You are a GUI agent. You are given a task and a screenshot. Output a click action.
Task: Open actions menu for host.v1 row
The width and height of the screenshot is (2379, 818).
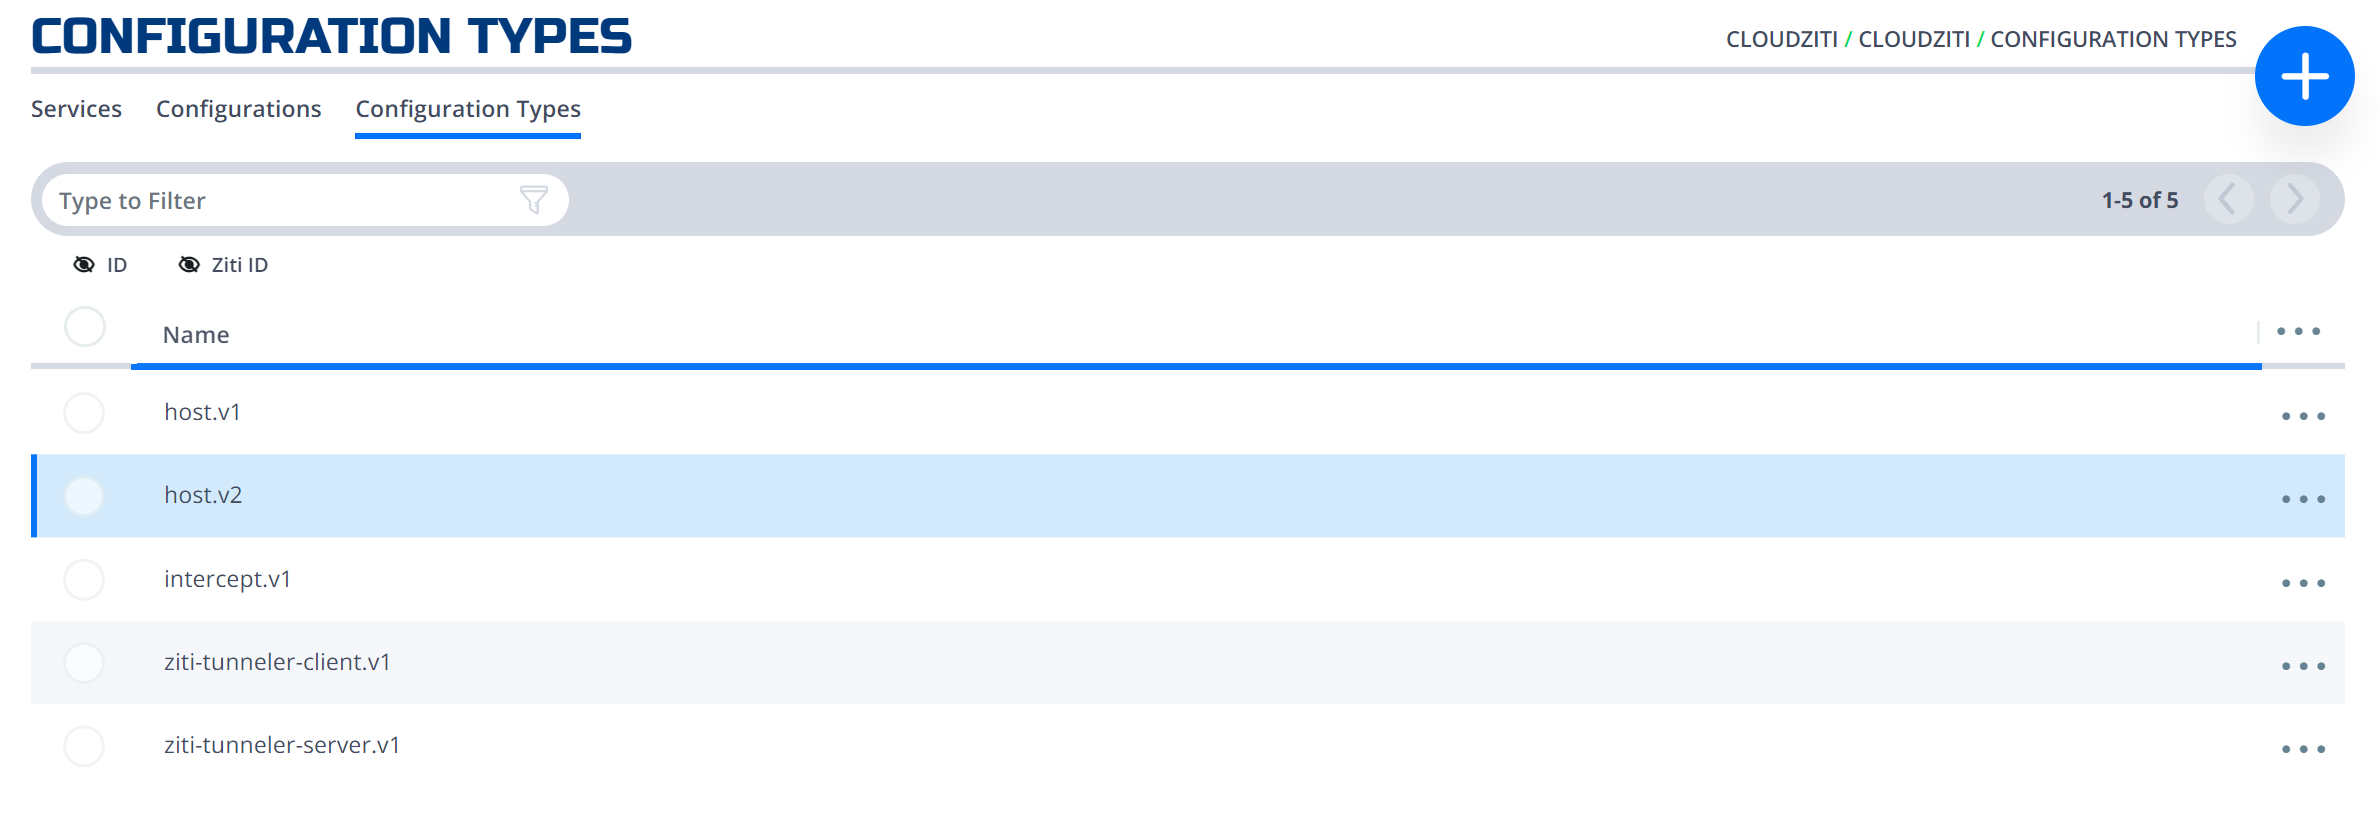tap(2303, 416)
